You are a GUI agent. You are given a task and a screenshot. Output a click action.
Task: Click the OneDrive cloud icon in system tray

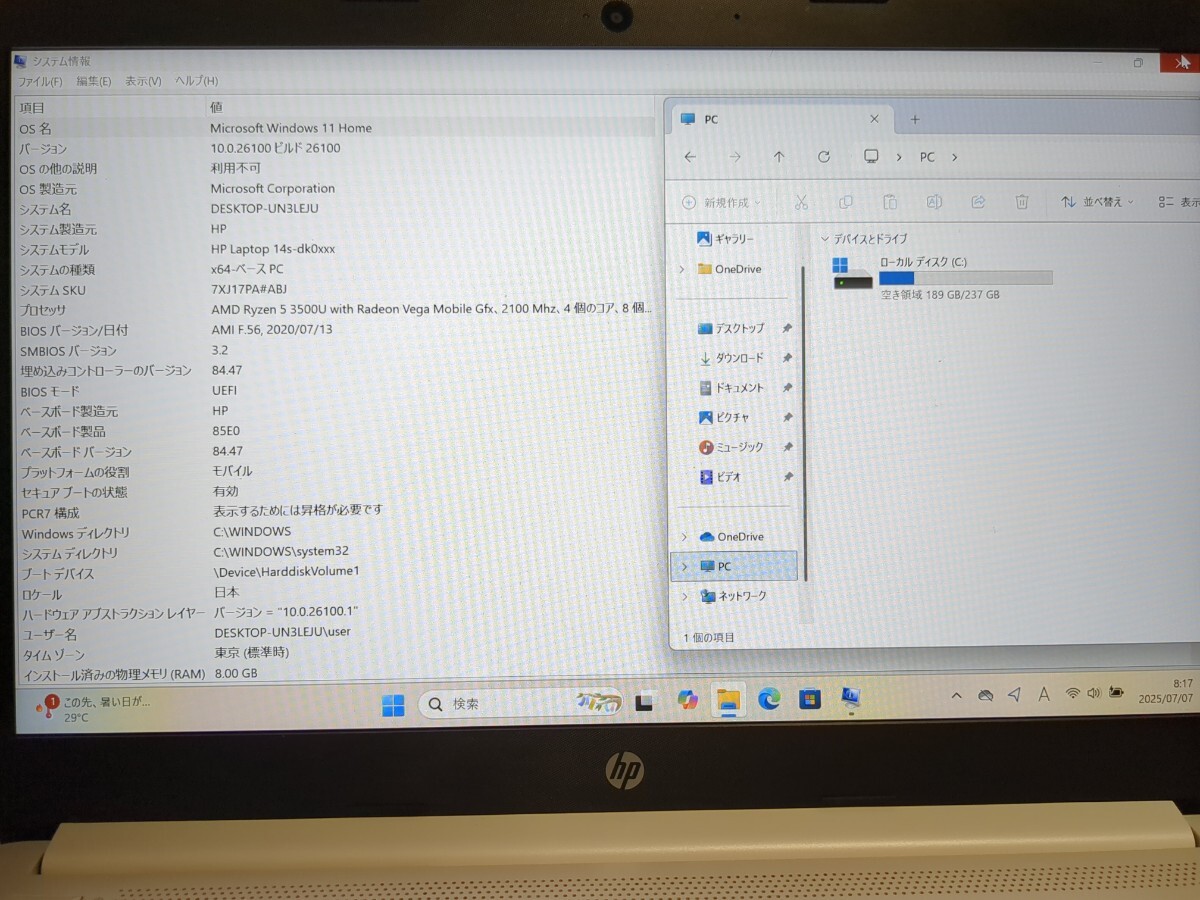[985, 695]
